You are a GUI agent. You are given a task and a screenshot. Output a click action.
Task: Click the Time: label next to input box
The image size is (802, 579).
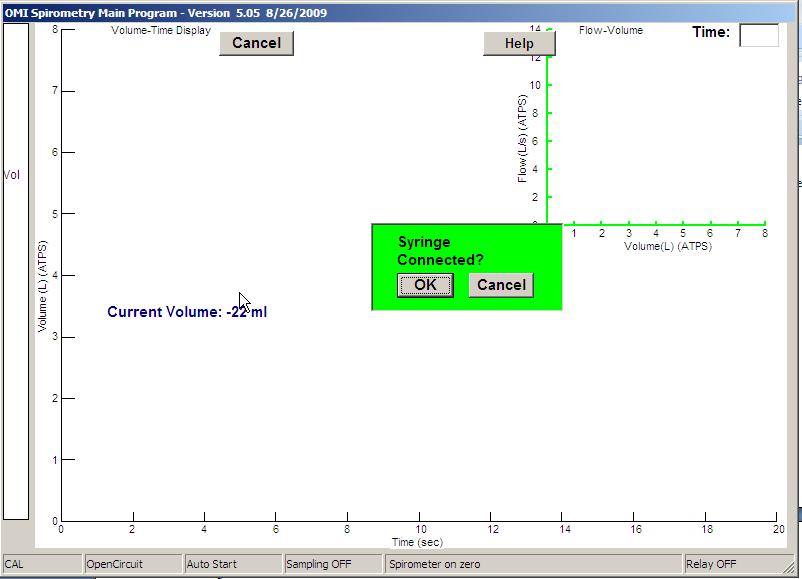tap(711, 32)
